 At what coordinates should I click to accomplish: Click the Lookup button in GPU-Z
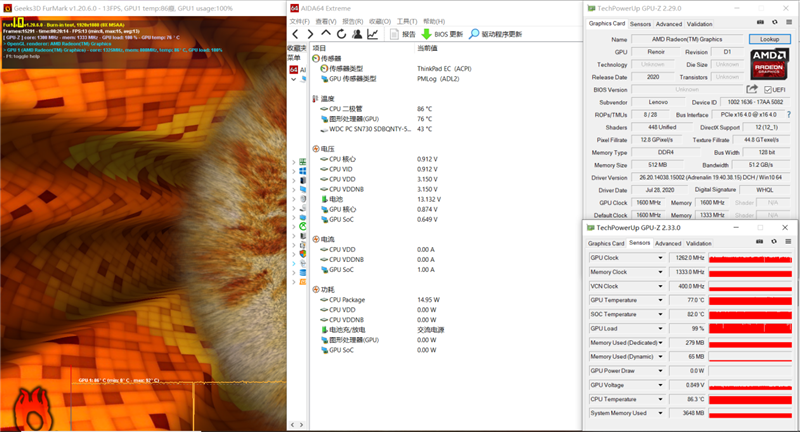[769, 39]
